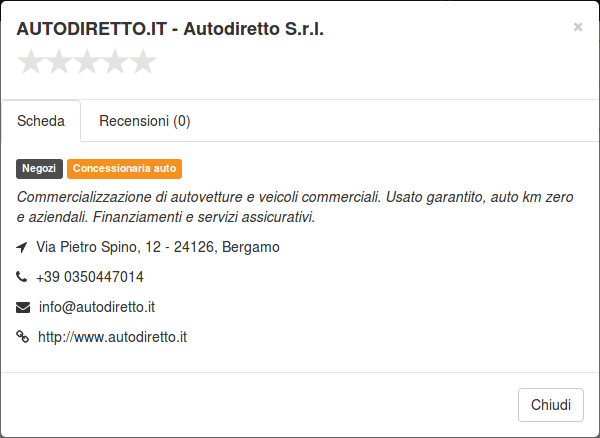Click the AUTODIRETTO.IT dialog title
600x438 pixels.
170,29
